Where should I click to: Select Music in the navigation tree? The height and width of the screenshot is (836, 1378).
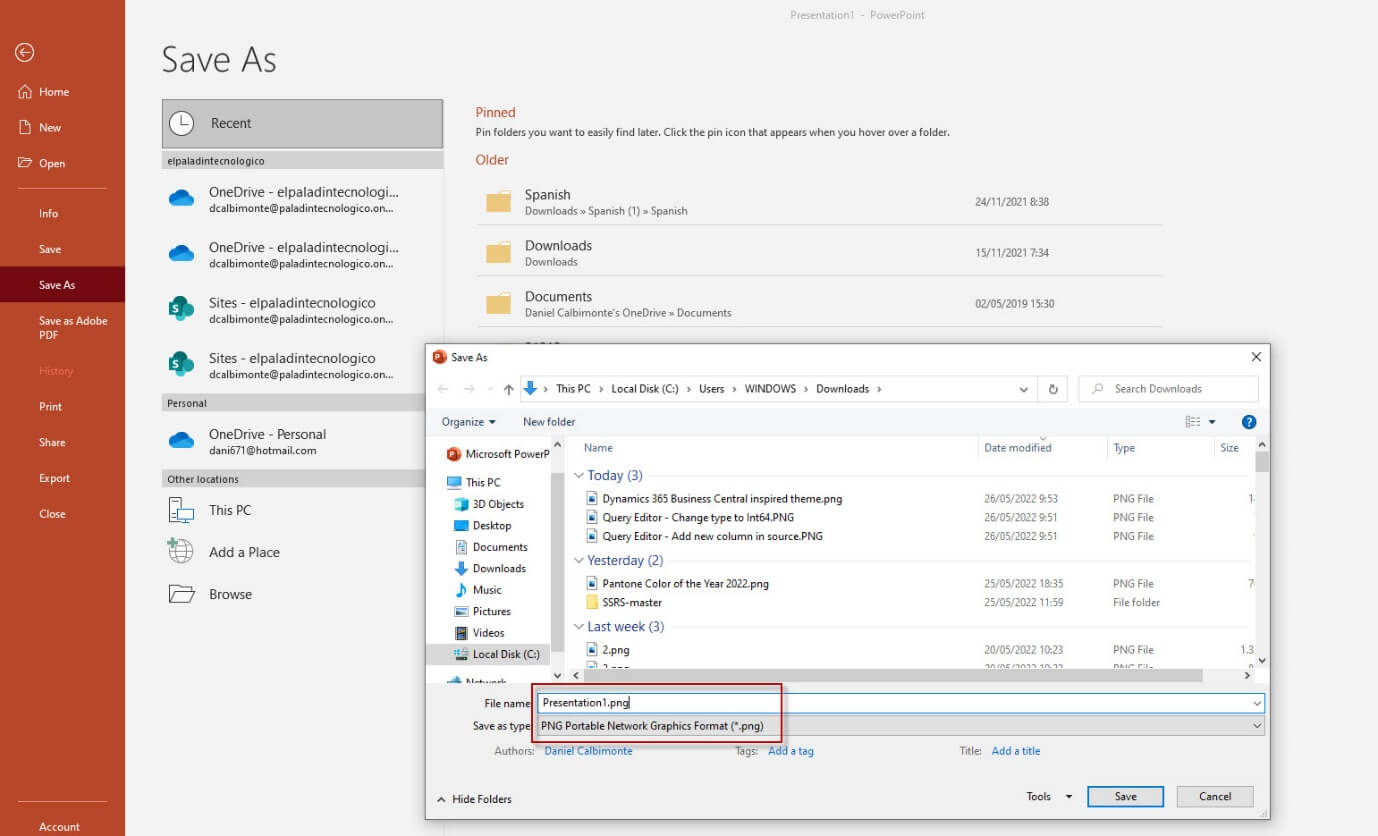coord(478,590)
